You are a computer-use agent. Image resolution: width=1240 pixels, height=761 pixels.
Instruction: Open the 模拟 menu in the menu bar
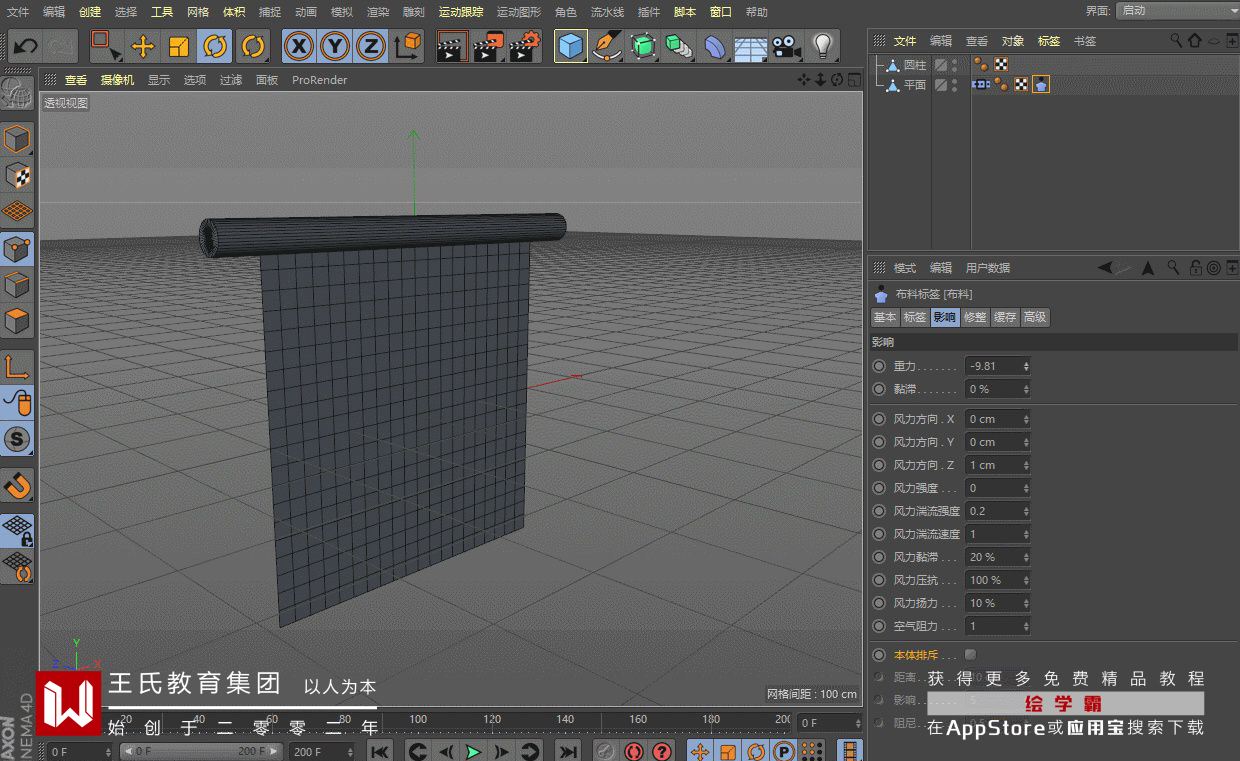(342, 12)
